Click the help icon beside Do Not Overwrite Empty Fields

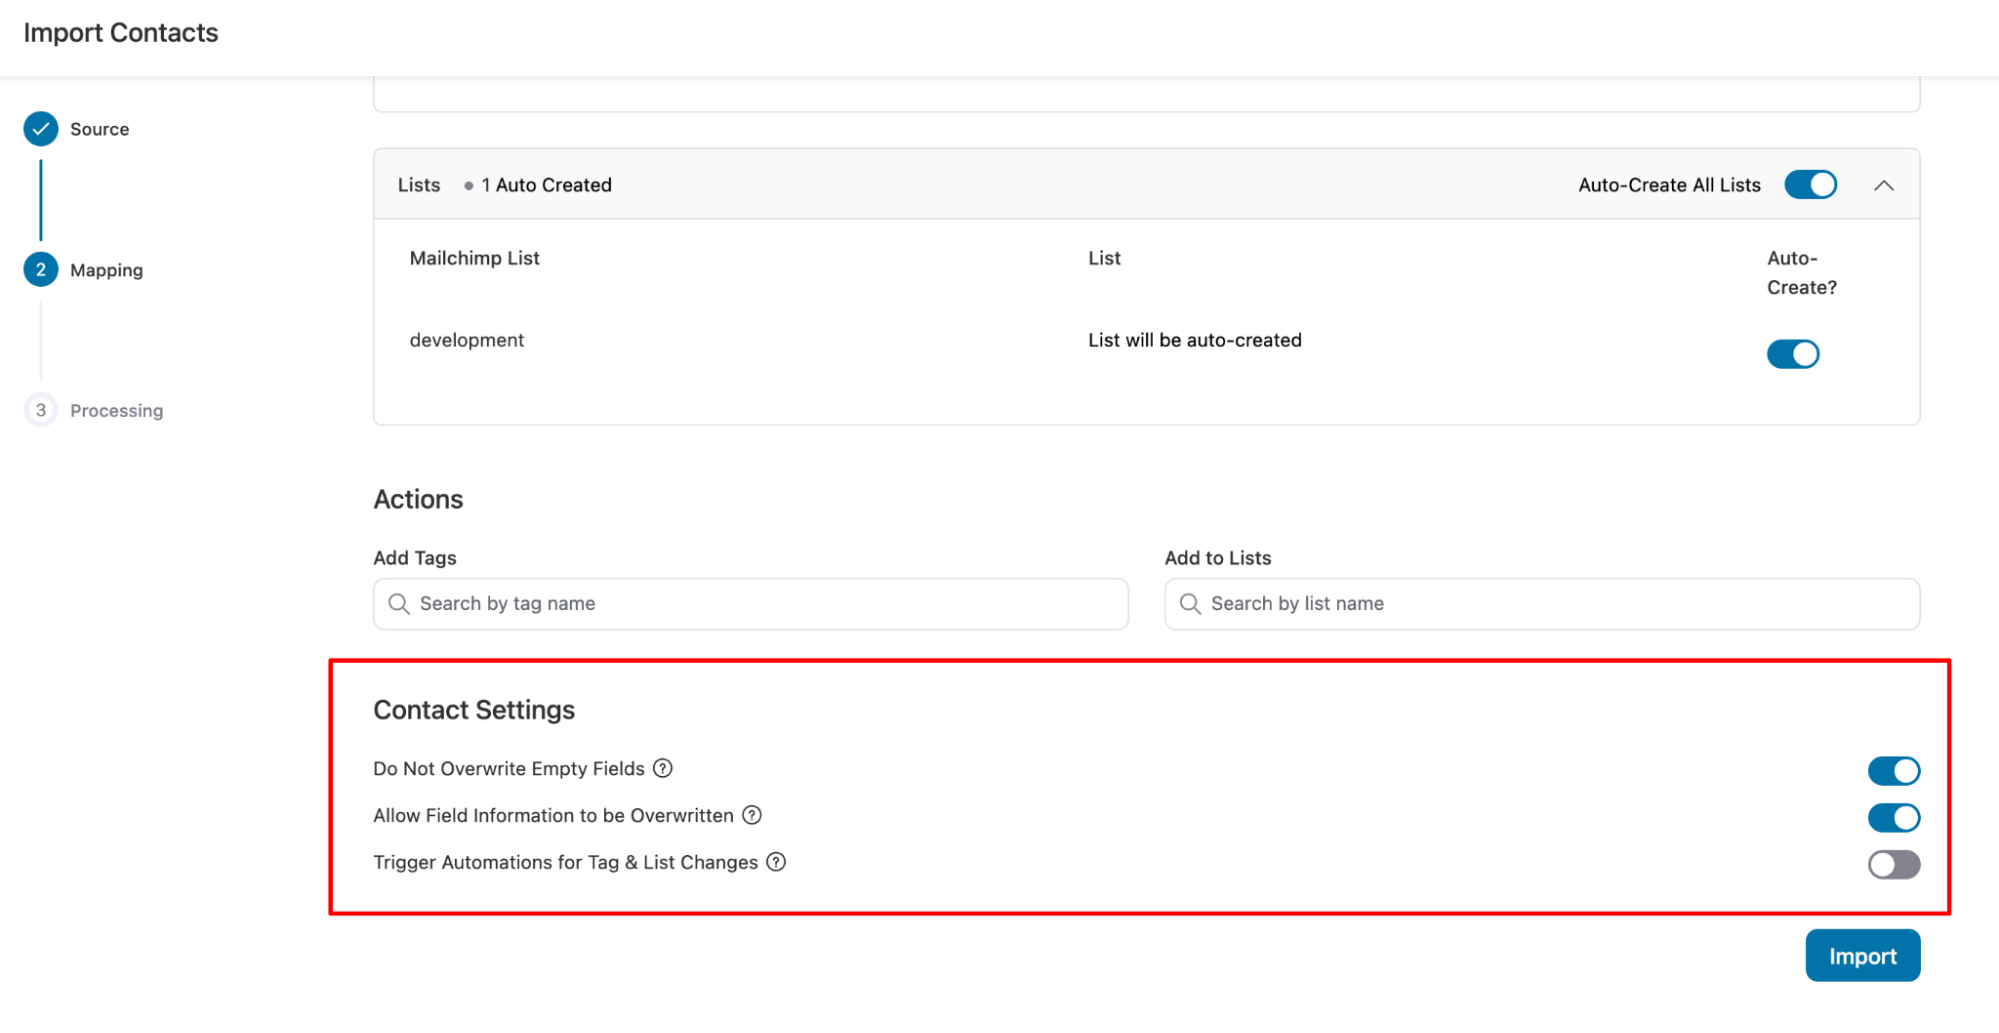click(663, 768)
